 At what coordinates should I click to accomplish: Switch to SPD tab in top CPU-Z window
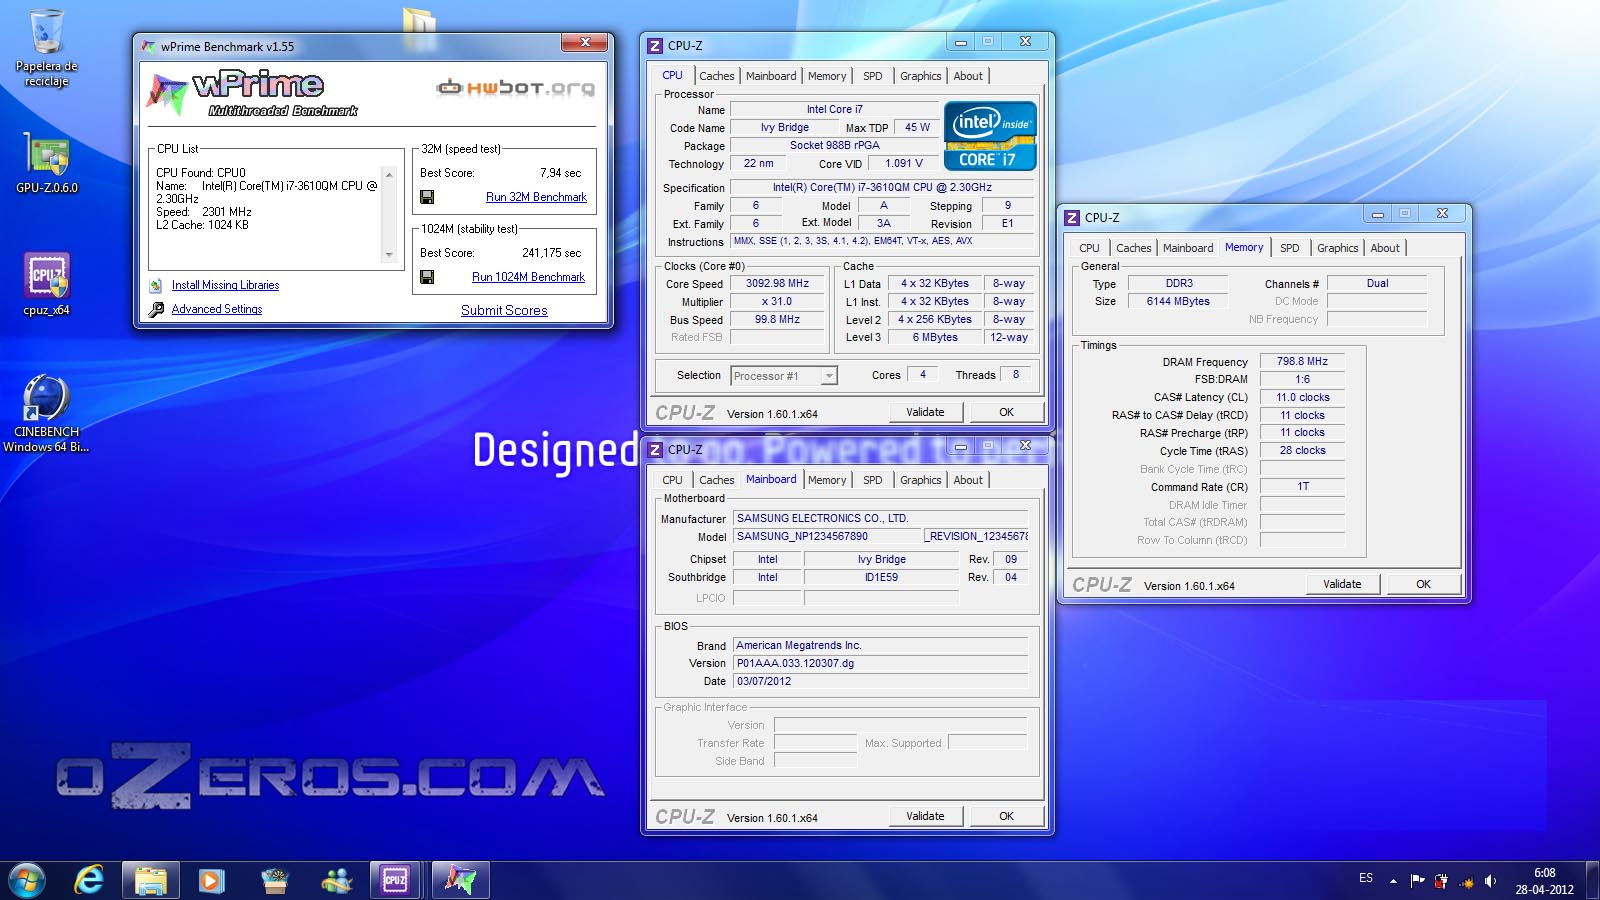[x=873, y=76]
